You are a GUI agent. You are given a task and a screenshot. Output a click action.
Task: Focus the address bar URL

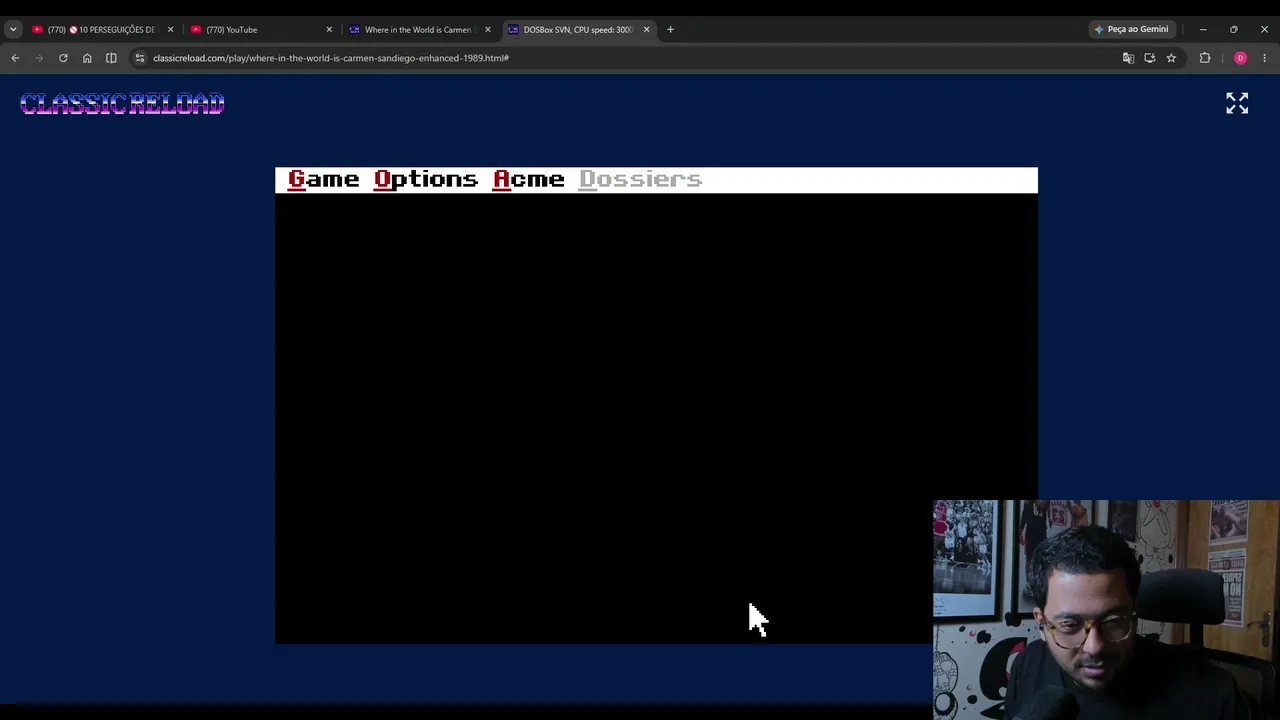click(331, 58)
